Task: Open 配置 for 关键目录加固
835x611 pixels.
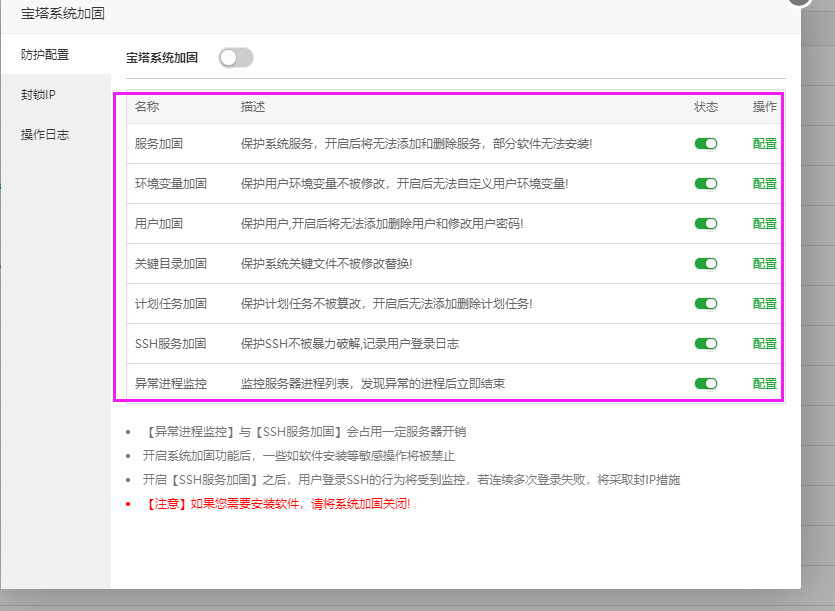Action: tap(763, 263)
